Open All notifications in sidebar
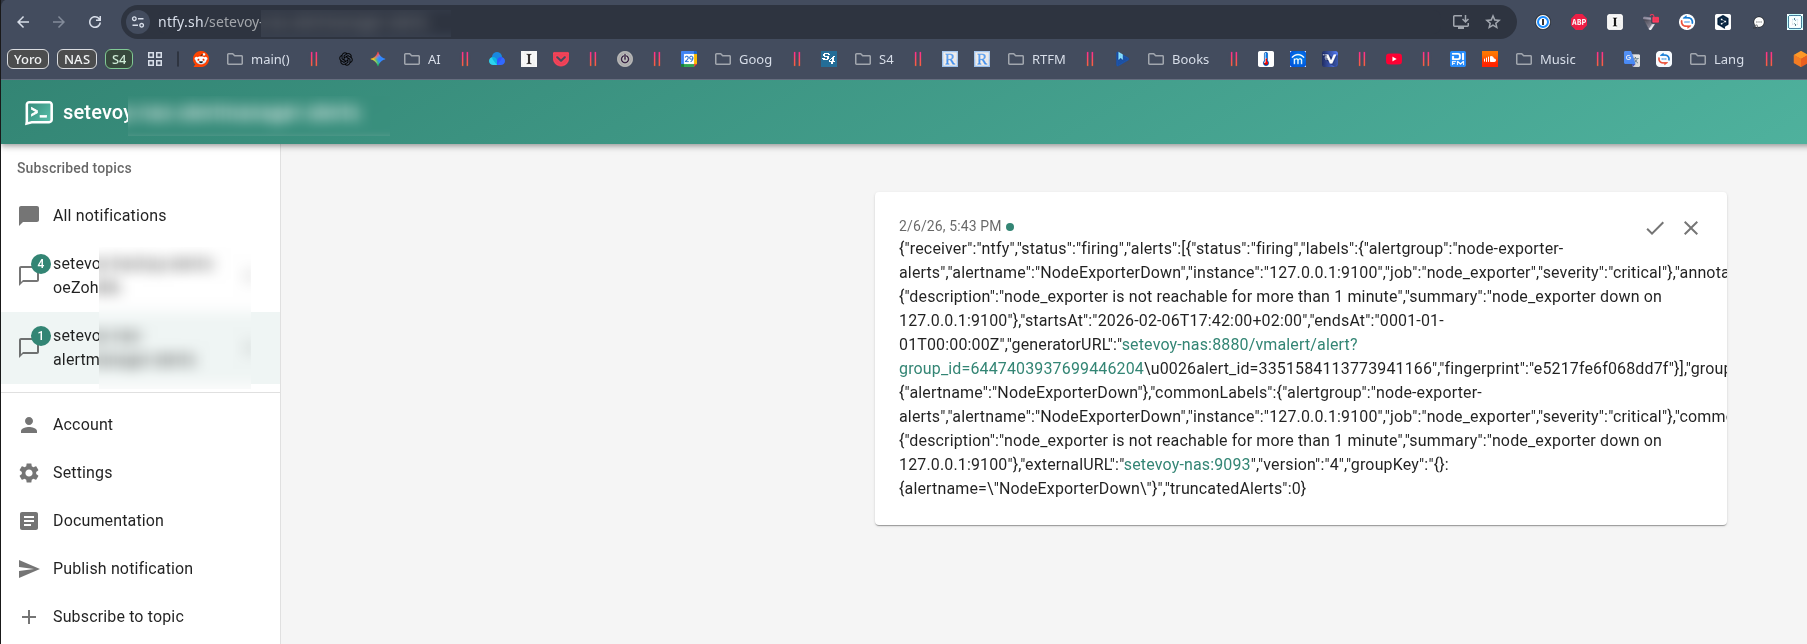This screenshot has width=1807, height=644. pos(109,215)
